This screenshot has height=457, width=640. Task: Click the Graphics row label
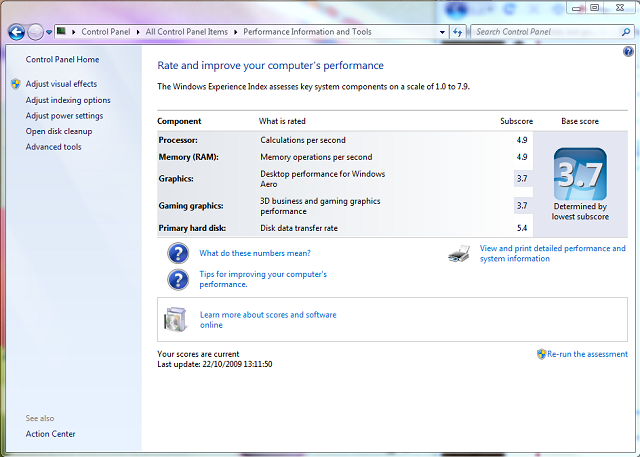pos(176,179)
